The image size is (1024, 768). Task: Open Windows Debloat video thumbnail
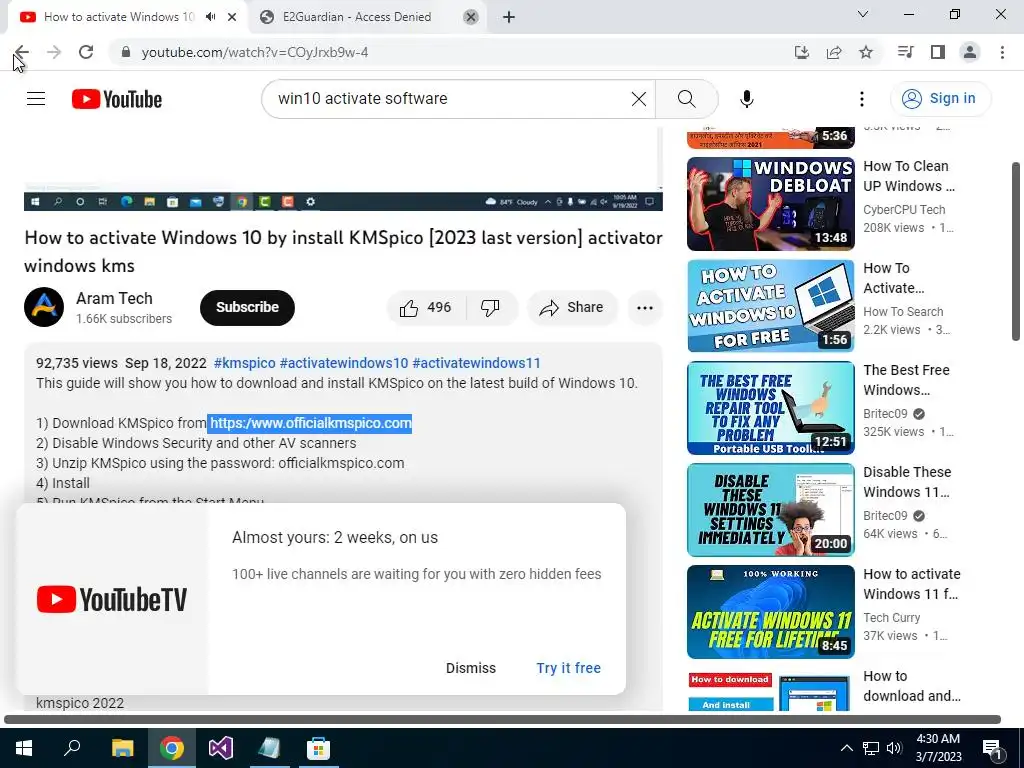point(771,203)
